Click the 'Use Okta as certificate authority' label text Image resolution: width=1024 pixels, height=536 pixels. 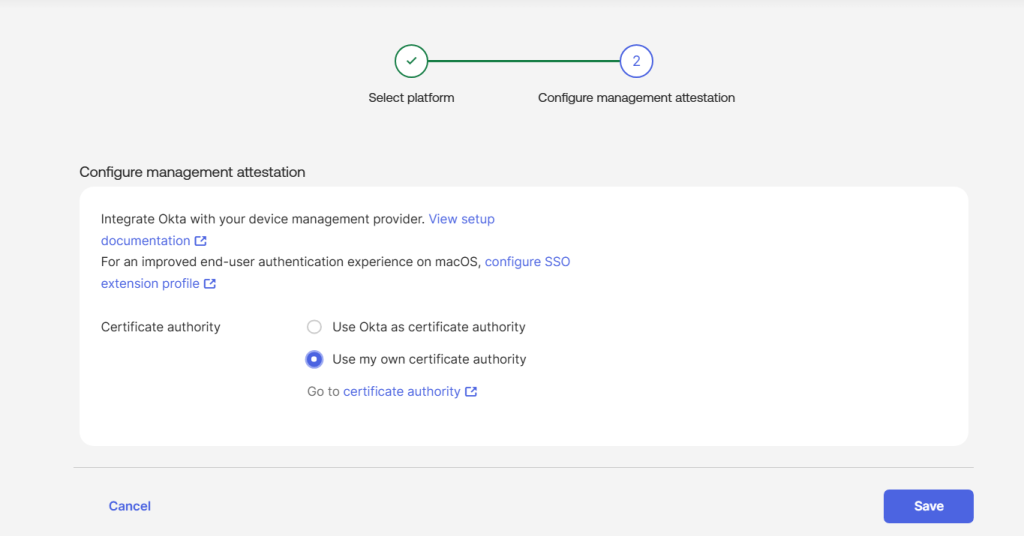coord(428,327)
